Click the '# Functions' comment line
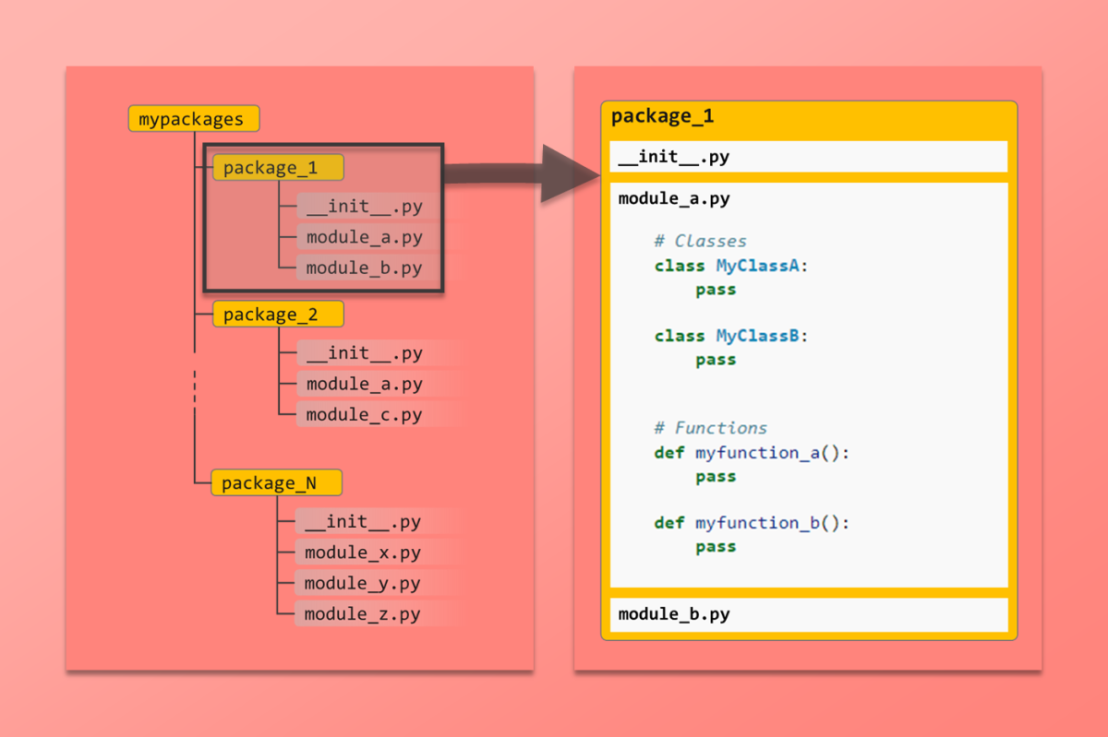The width and height of the screenshot is (1108, 737). coord(710,428)
